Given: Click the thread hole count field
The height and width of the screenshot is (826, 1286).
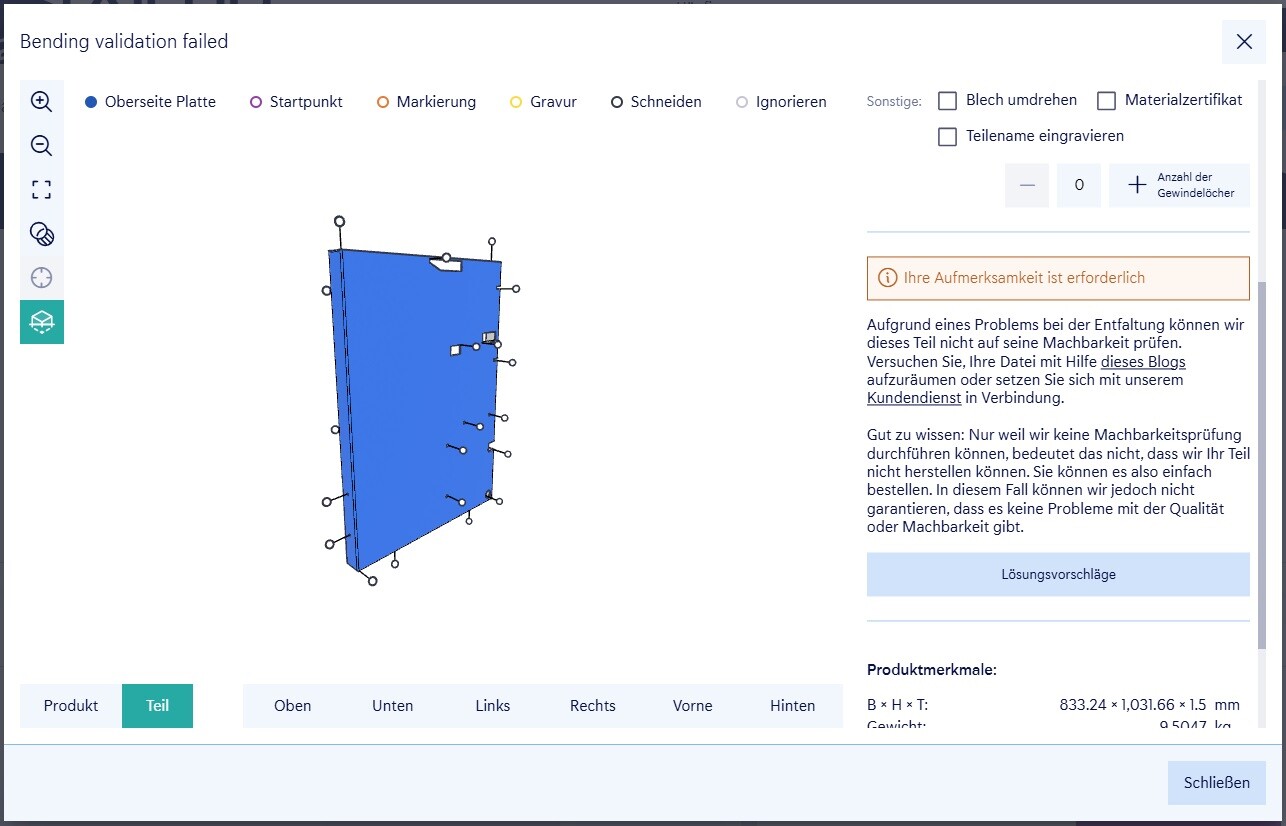Looking at the screenshot, I should tap(1079, 185).
